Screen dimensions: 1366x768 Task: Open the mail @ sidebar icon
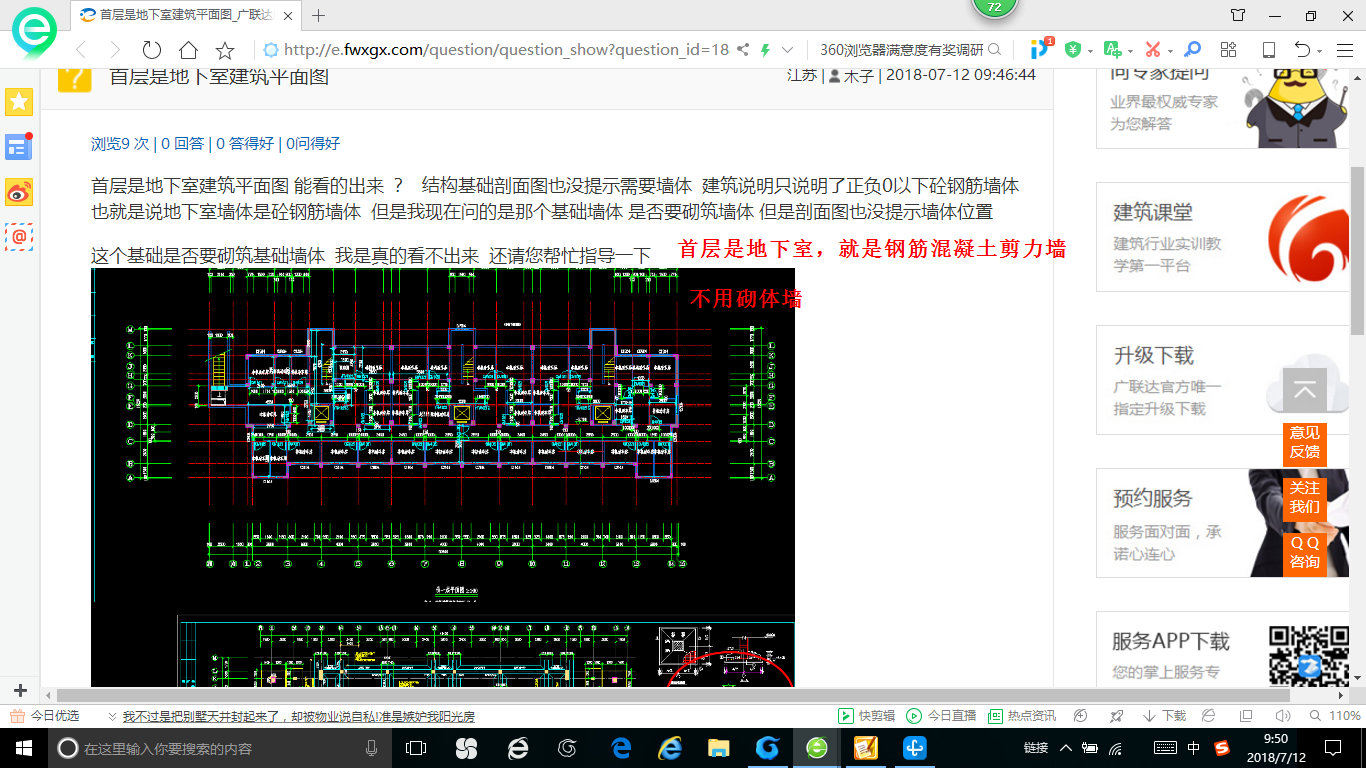(19, 236)
